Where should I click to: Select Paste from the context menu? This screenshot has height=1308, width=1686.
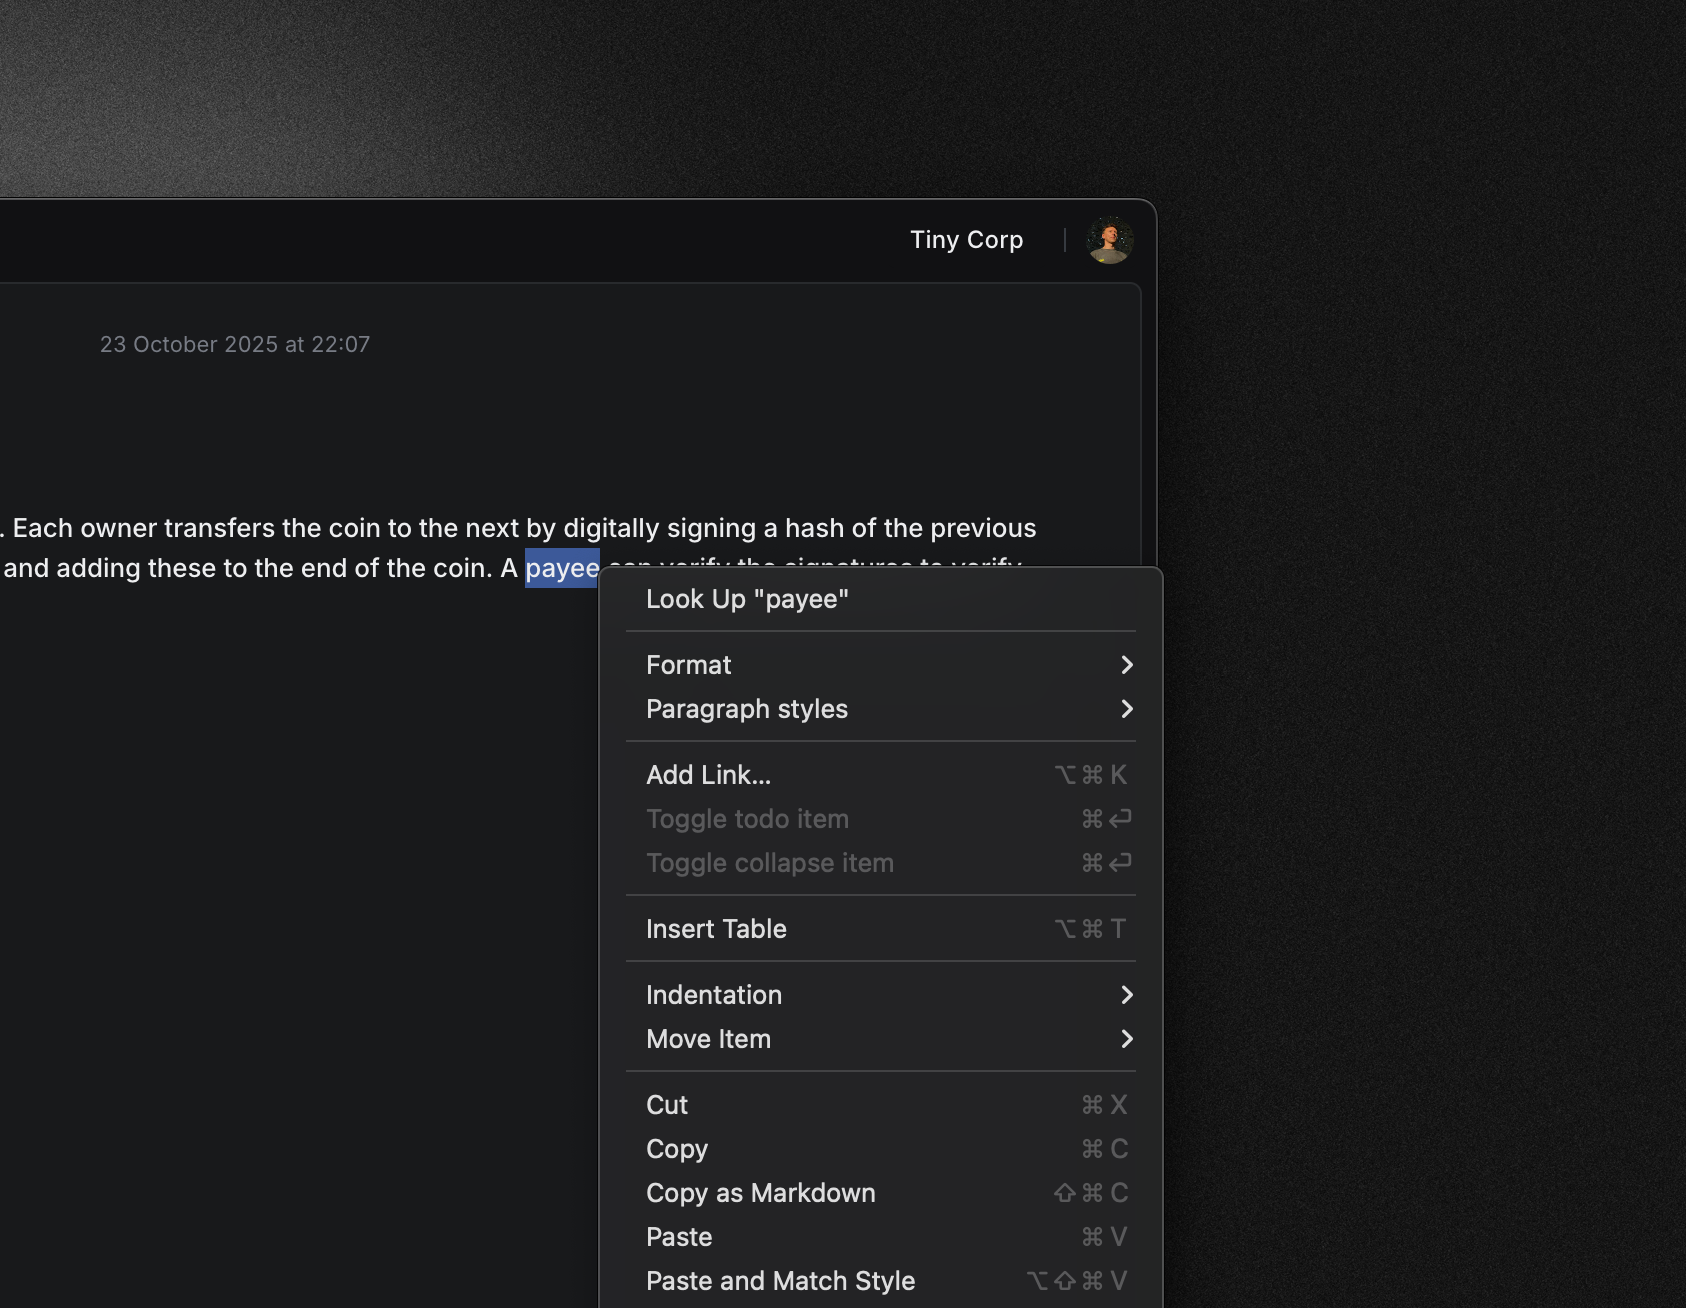679,1237
